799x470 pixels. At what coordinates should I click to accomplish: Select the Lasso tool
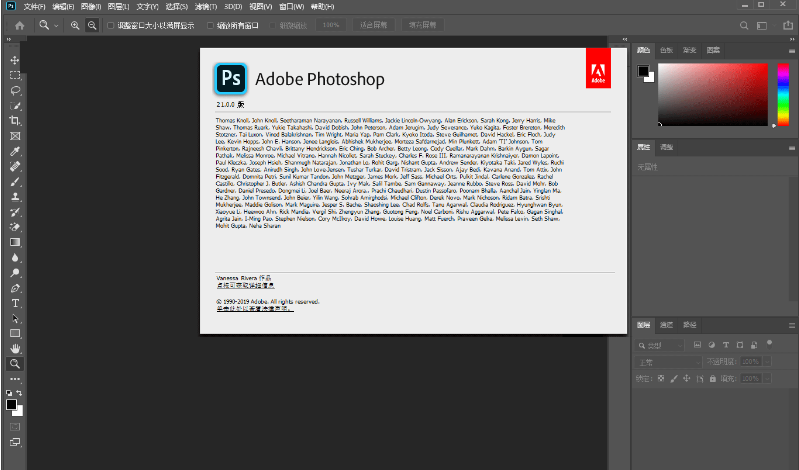(x=15, y=91)
